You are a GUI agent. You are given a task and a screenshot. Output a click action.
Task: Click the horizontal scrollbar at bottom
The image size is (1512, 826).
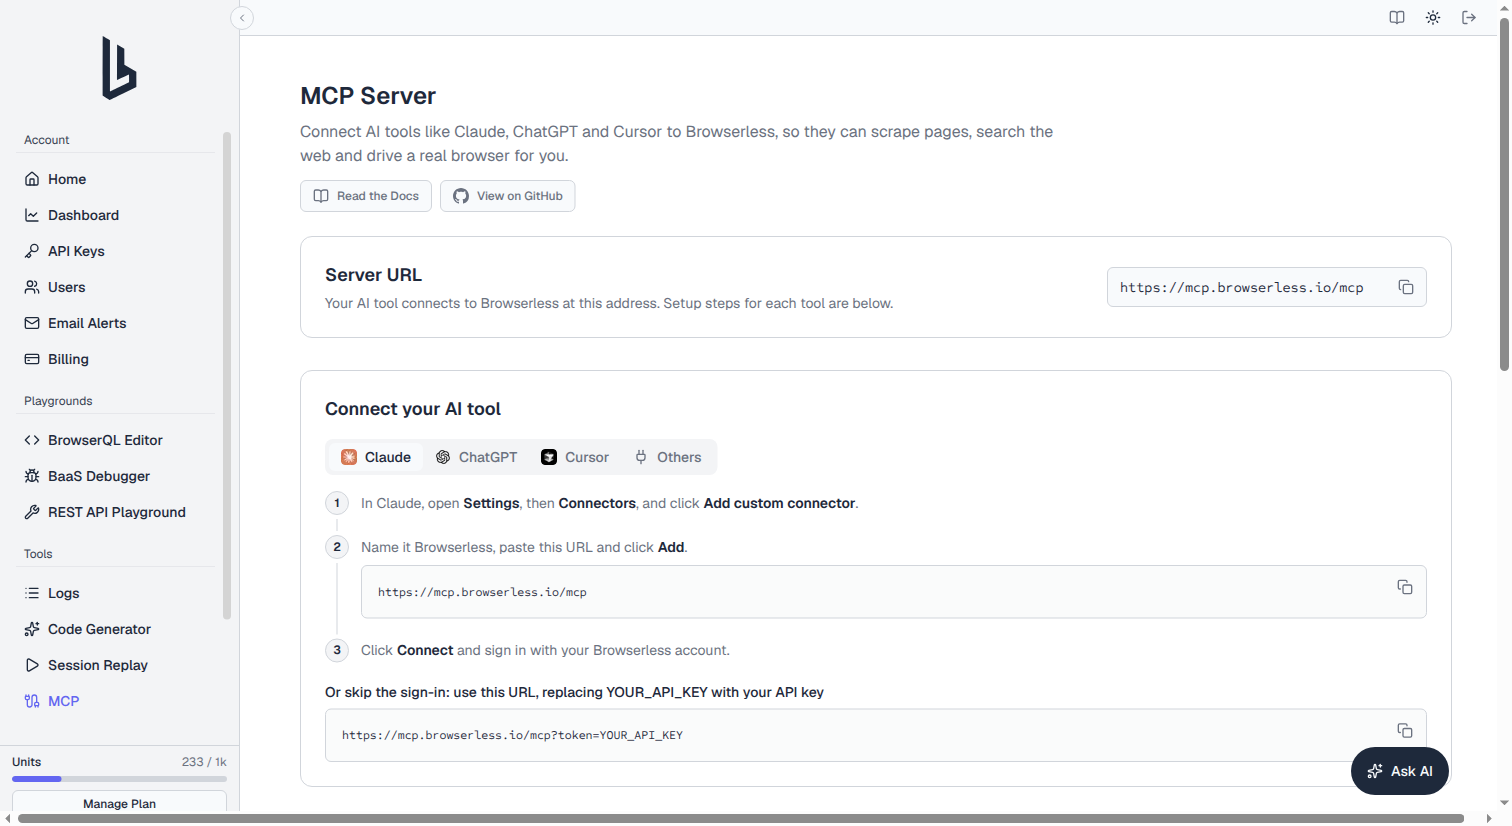click(740, 819)
